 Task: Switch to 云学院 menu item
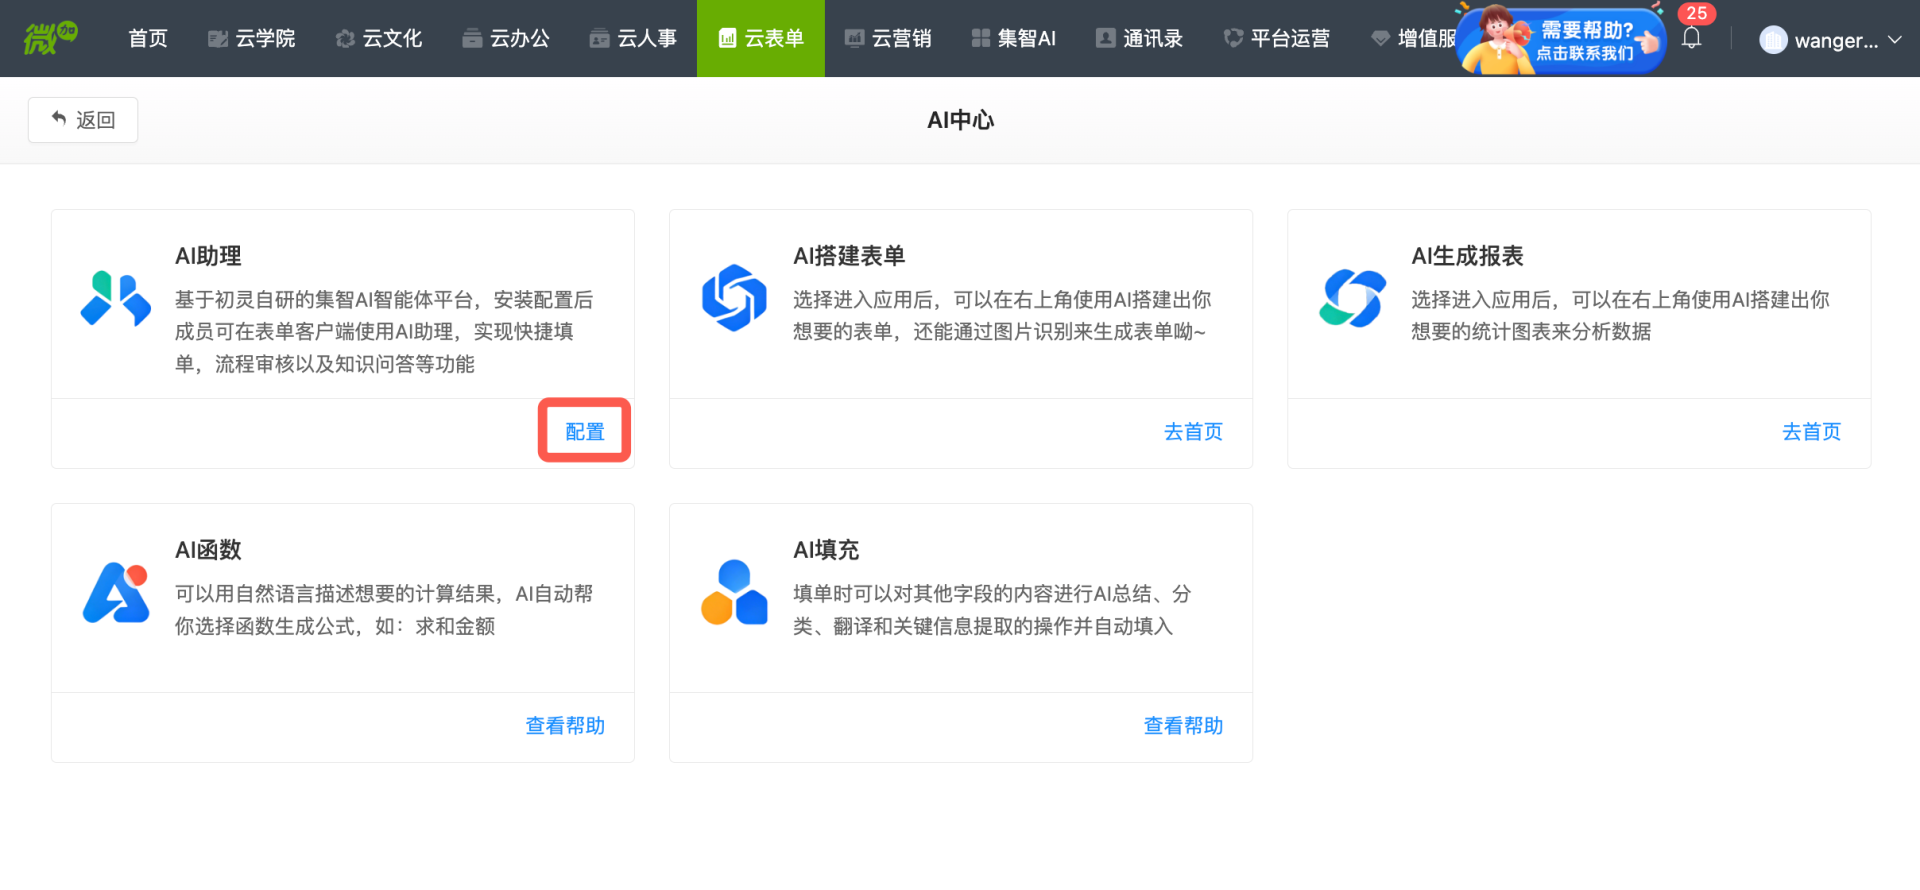(x=252, y=38)
